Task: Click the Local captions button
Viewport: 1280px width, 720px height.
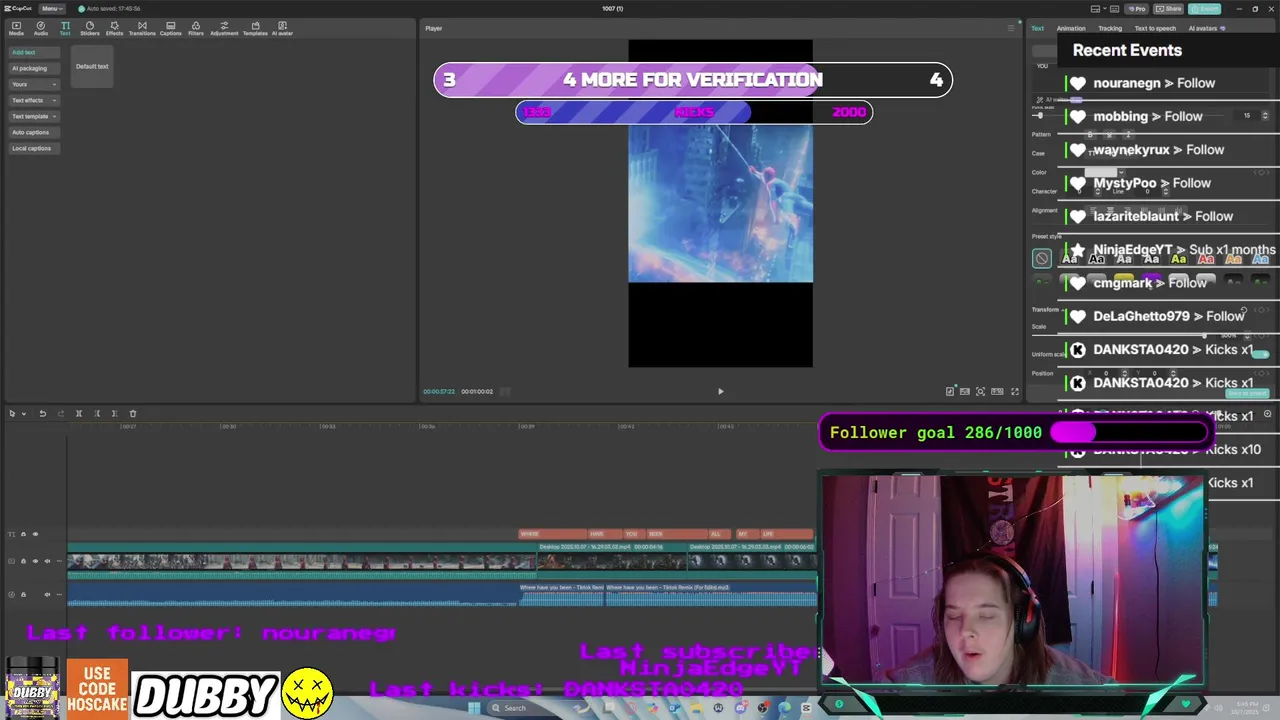Action: pyautogui.click(x=34, y=148)
